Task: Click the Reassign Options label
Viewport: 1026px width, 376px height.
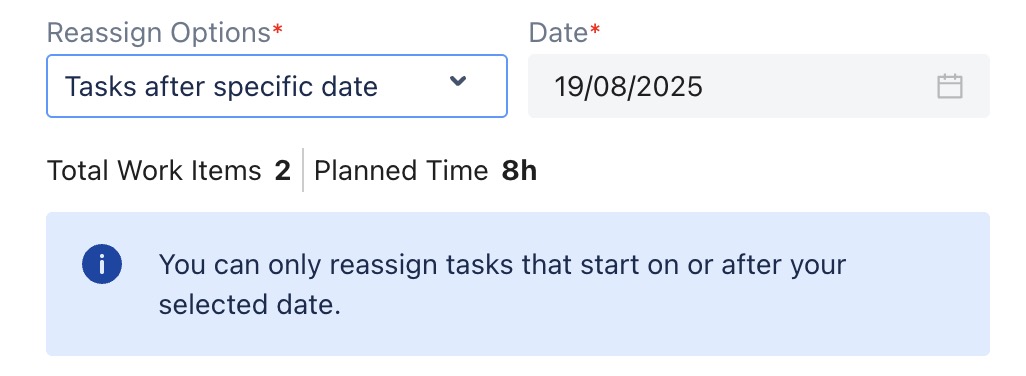Action: (159, 33)
